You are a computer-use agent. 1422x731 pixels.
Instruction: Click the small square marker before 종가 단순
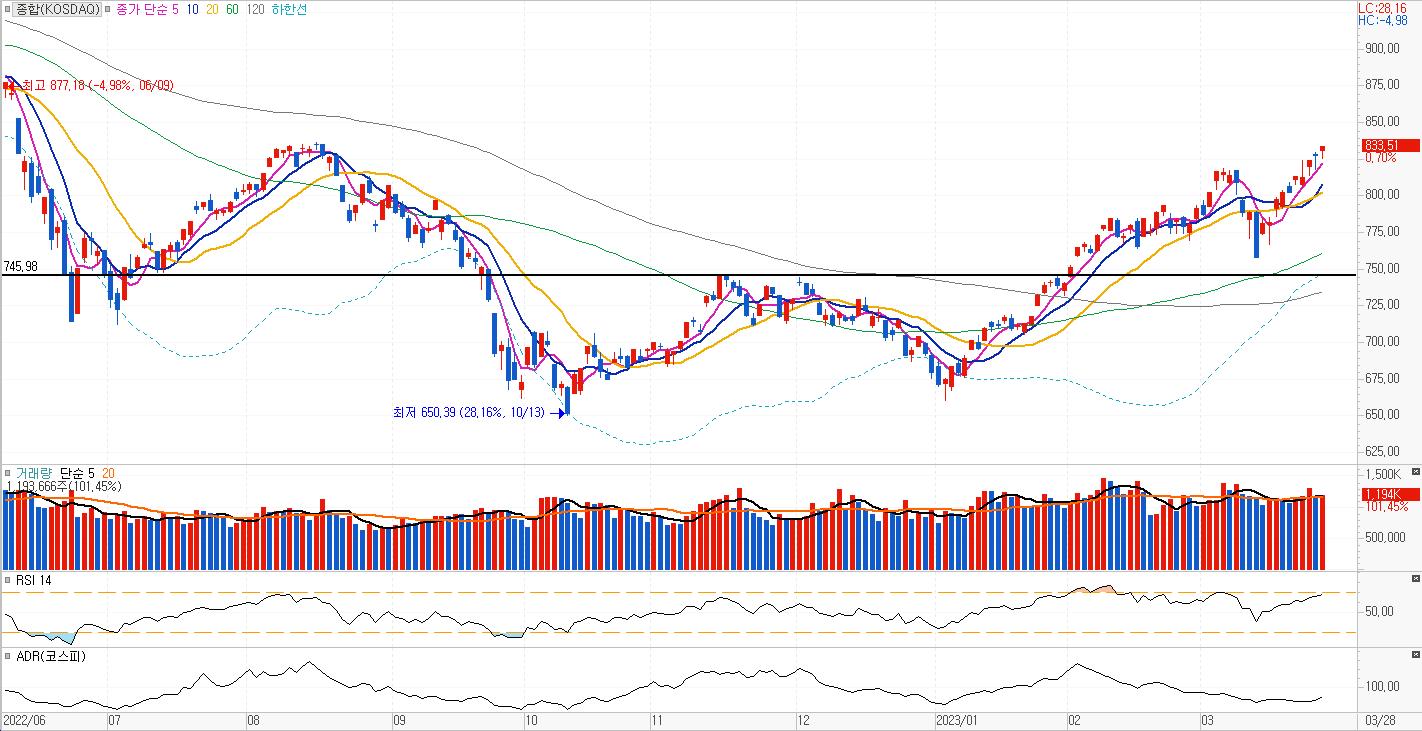click(x=109, y=9)
